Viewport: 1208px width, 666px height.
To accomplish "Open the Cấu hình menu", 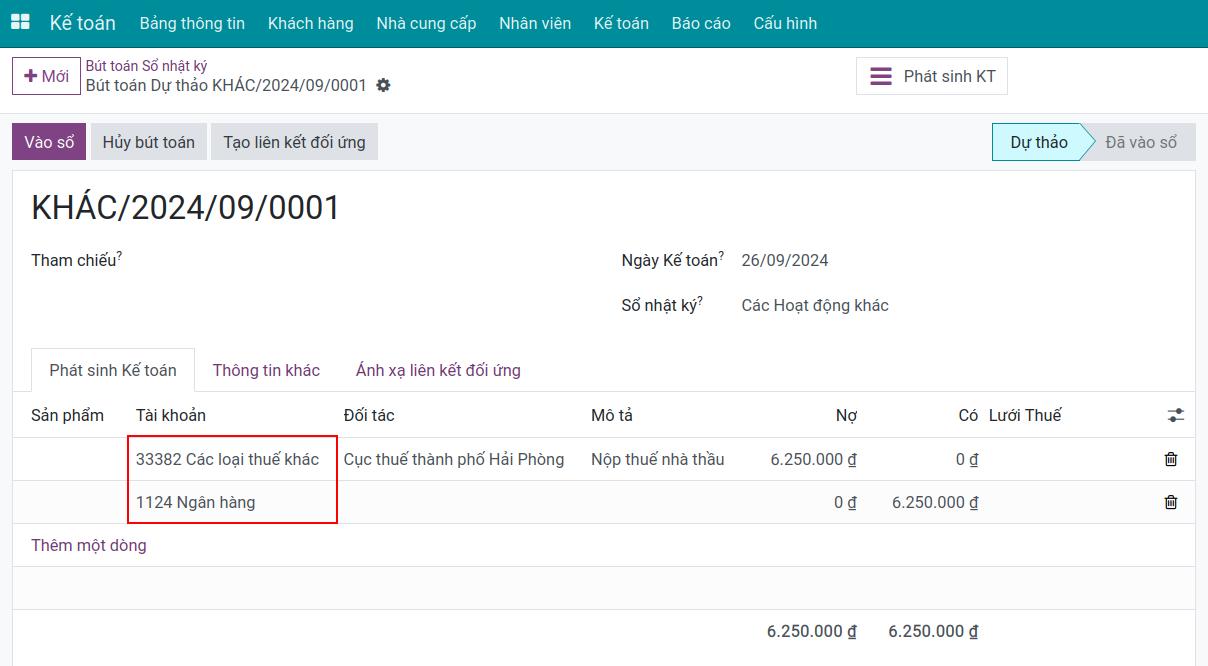I will coord(785,23).
